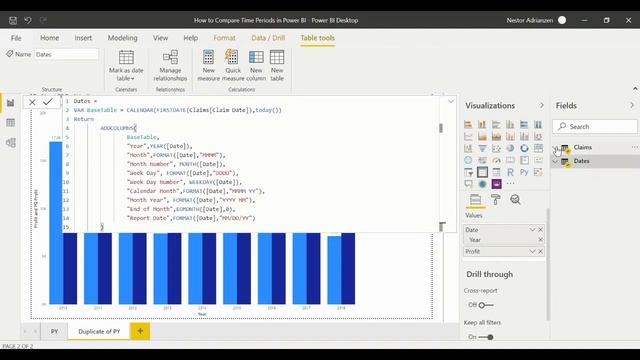Select the R script visual
This screenshot has width=640, height=360.
point(510,172)
